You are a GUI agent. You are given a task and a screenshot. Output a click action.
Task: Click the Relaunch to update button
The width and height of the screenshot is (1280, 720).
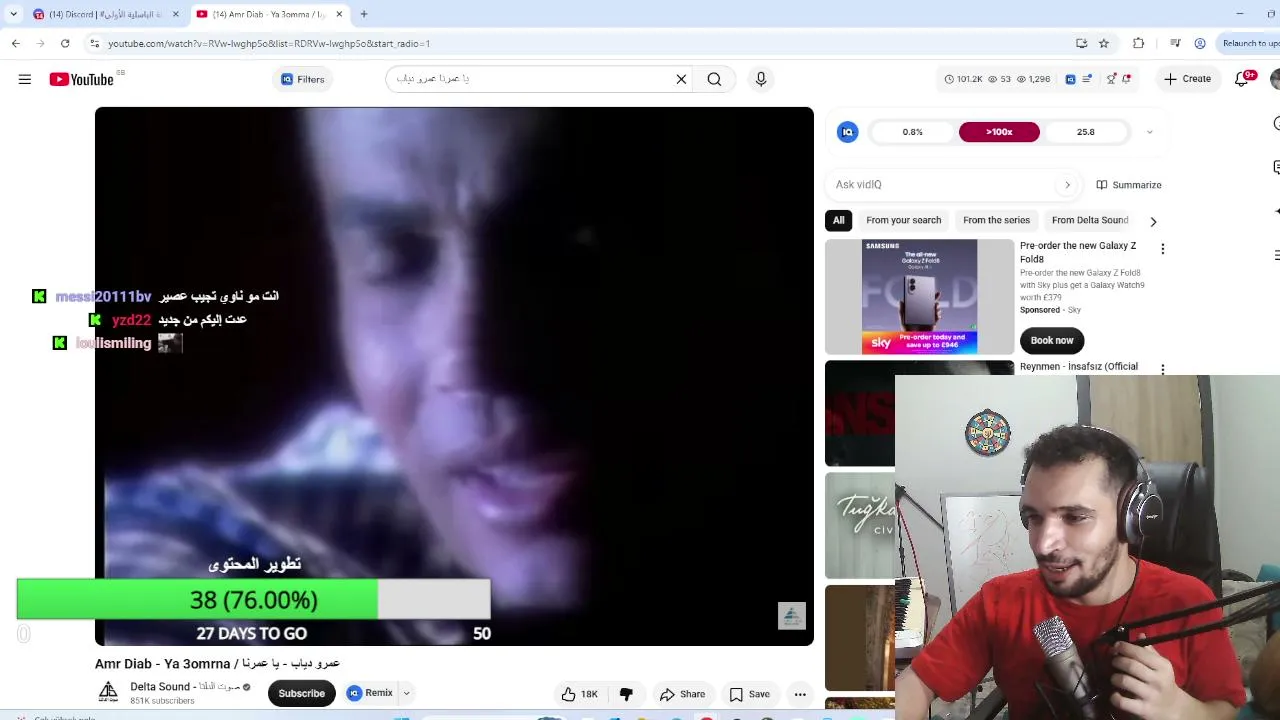coord(1249,43)
